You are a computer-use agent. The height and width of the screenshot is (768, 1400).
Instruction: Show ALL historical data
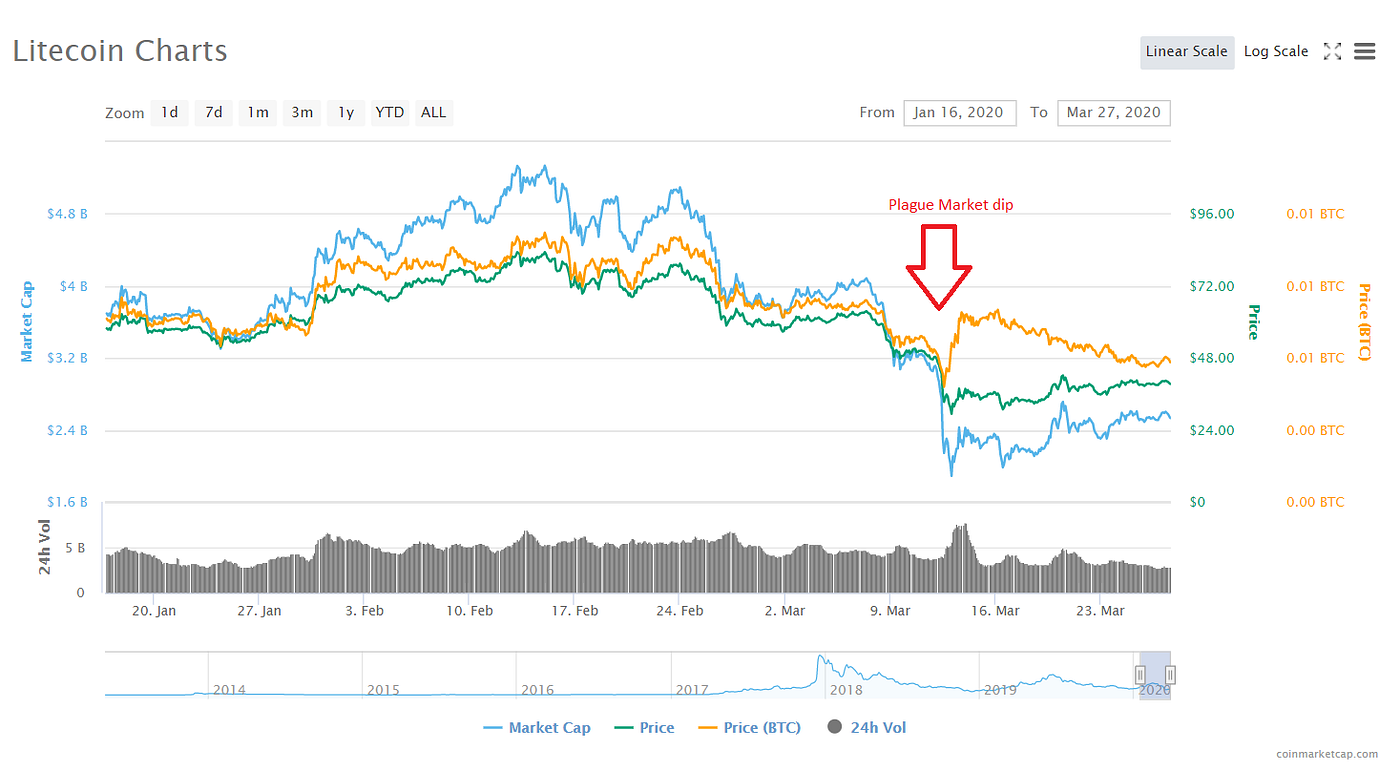tap(433, 112)
